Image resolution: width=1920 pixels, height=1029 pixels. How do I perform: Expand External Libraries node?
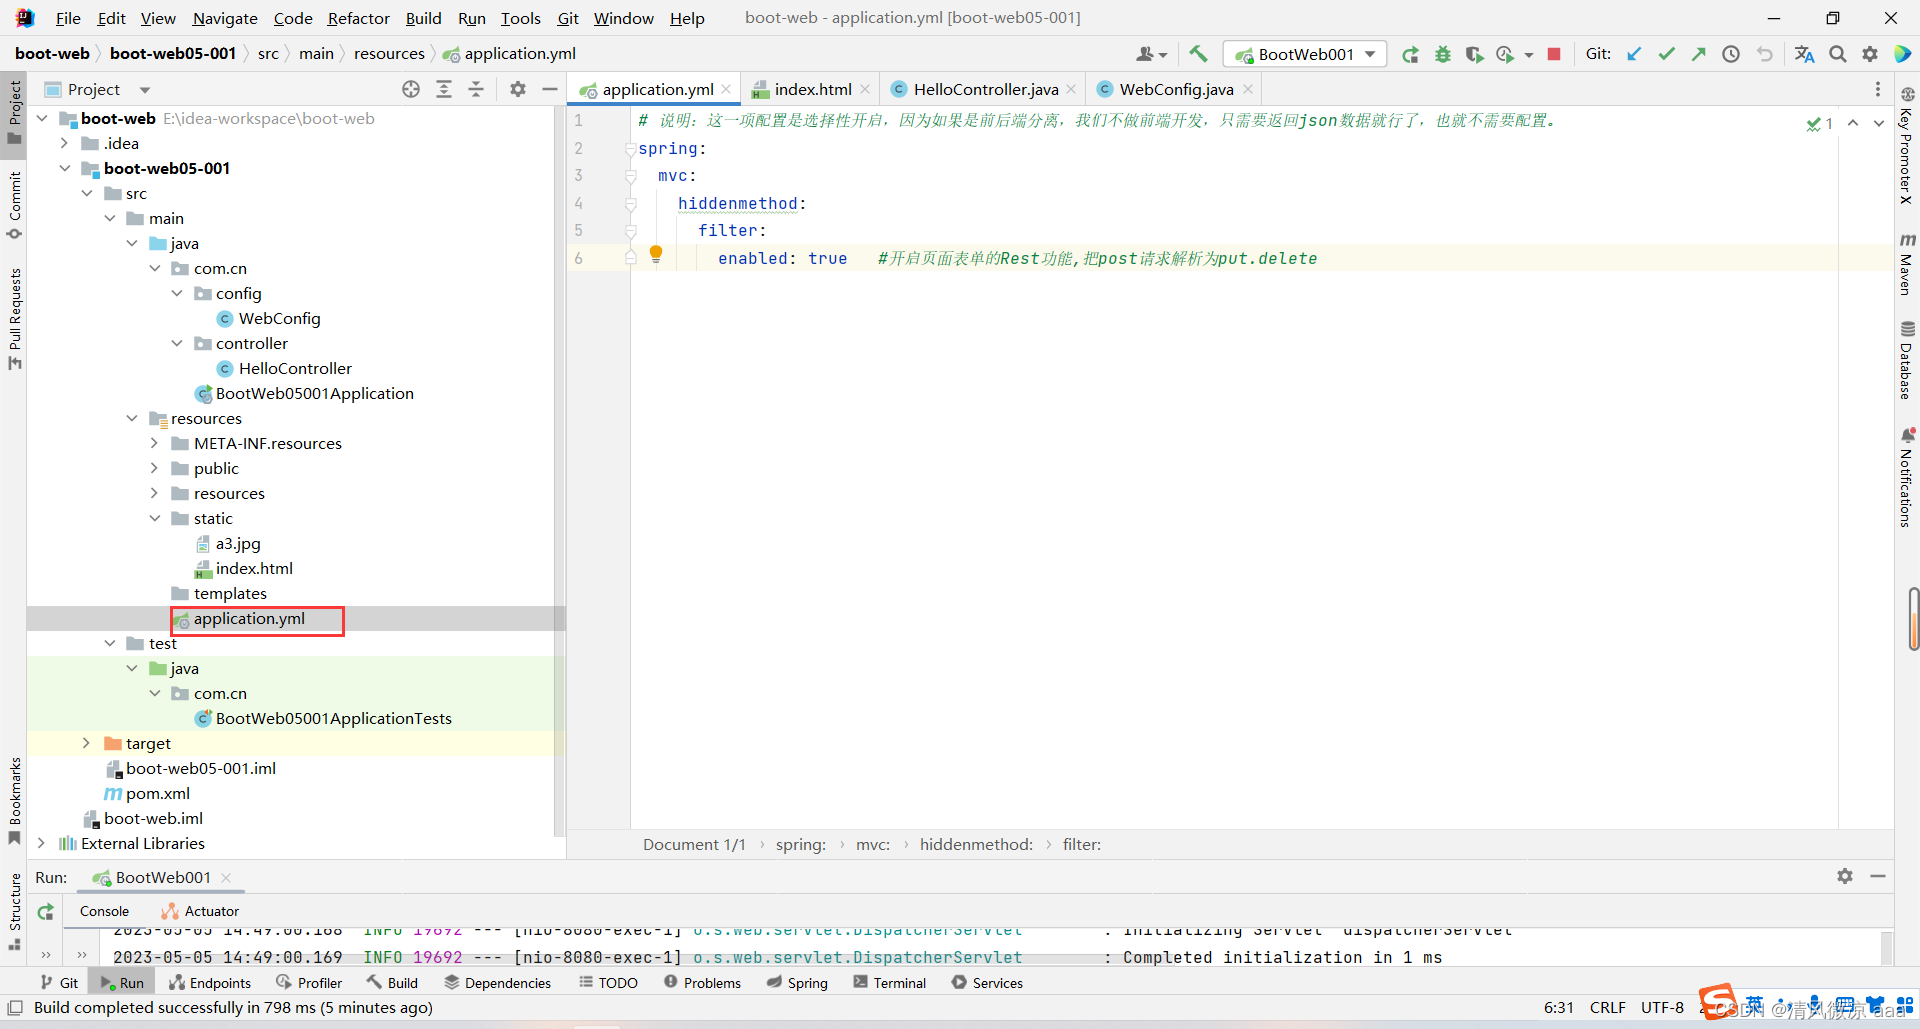41,843
